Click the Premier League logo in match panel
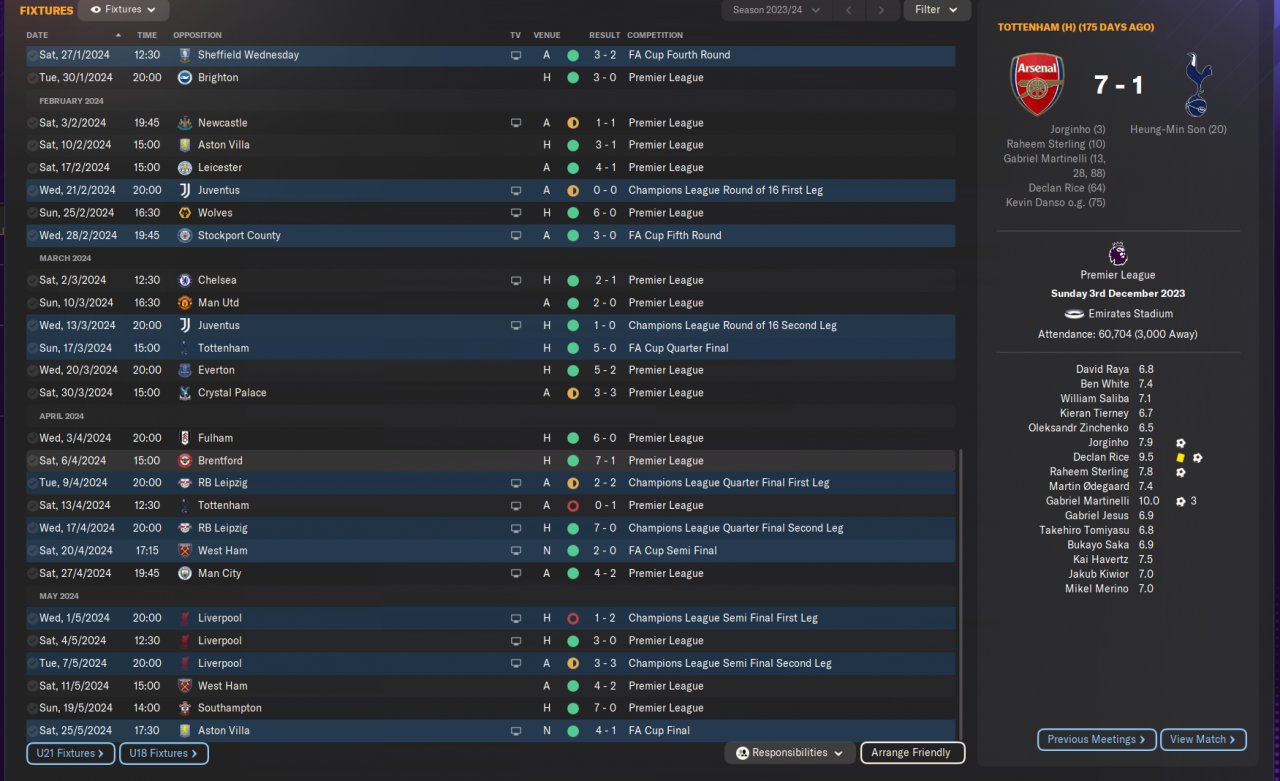Viewport: 1280px width, 781px height. (x=1118, y=253)
